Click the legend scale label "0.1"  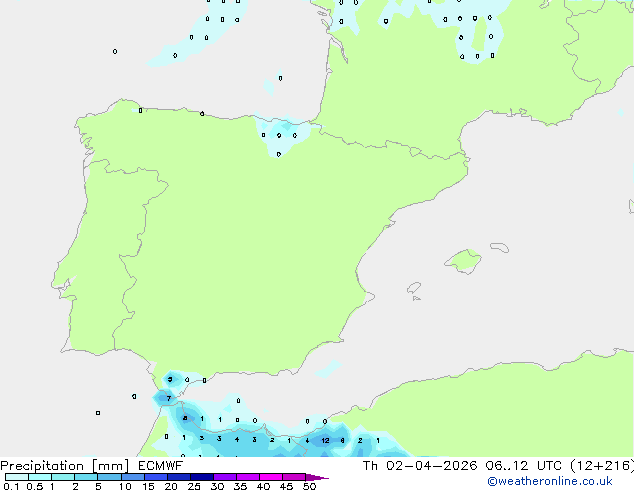coord(11,486)
